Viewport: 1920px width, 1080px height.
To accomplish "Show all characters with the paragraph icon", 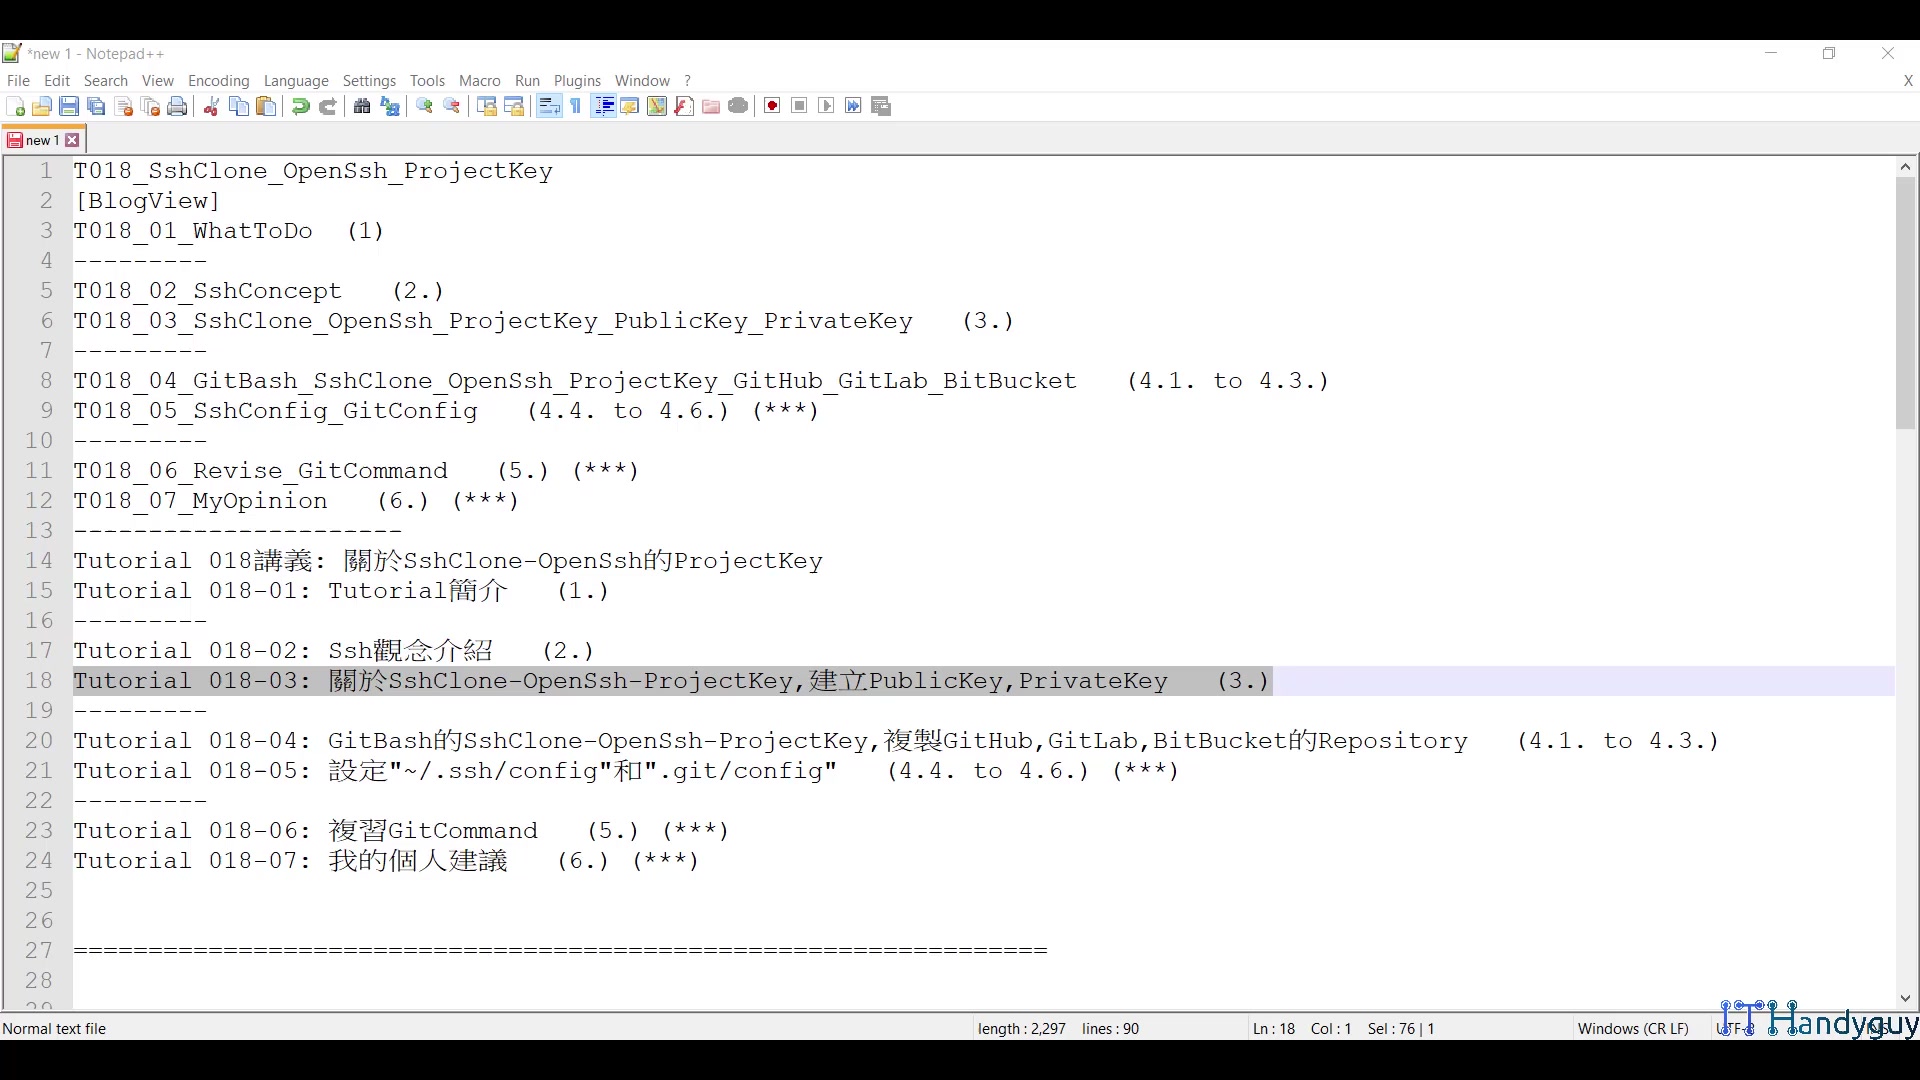I will pyautogui.click(x=576, y=106).
